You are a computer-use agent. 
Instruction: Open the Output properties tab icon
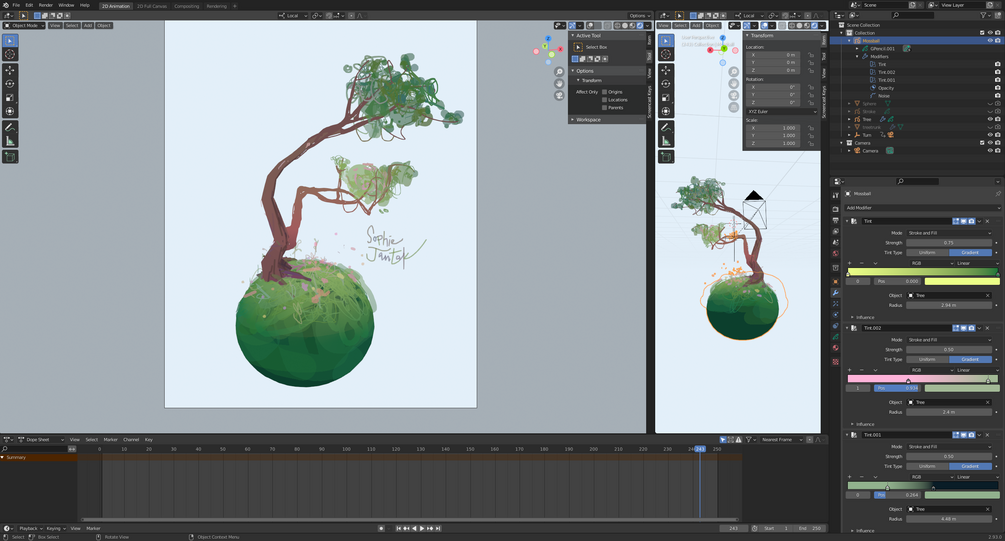tap(835, 220)
